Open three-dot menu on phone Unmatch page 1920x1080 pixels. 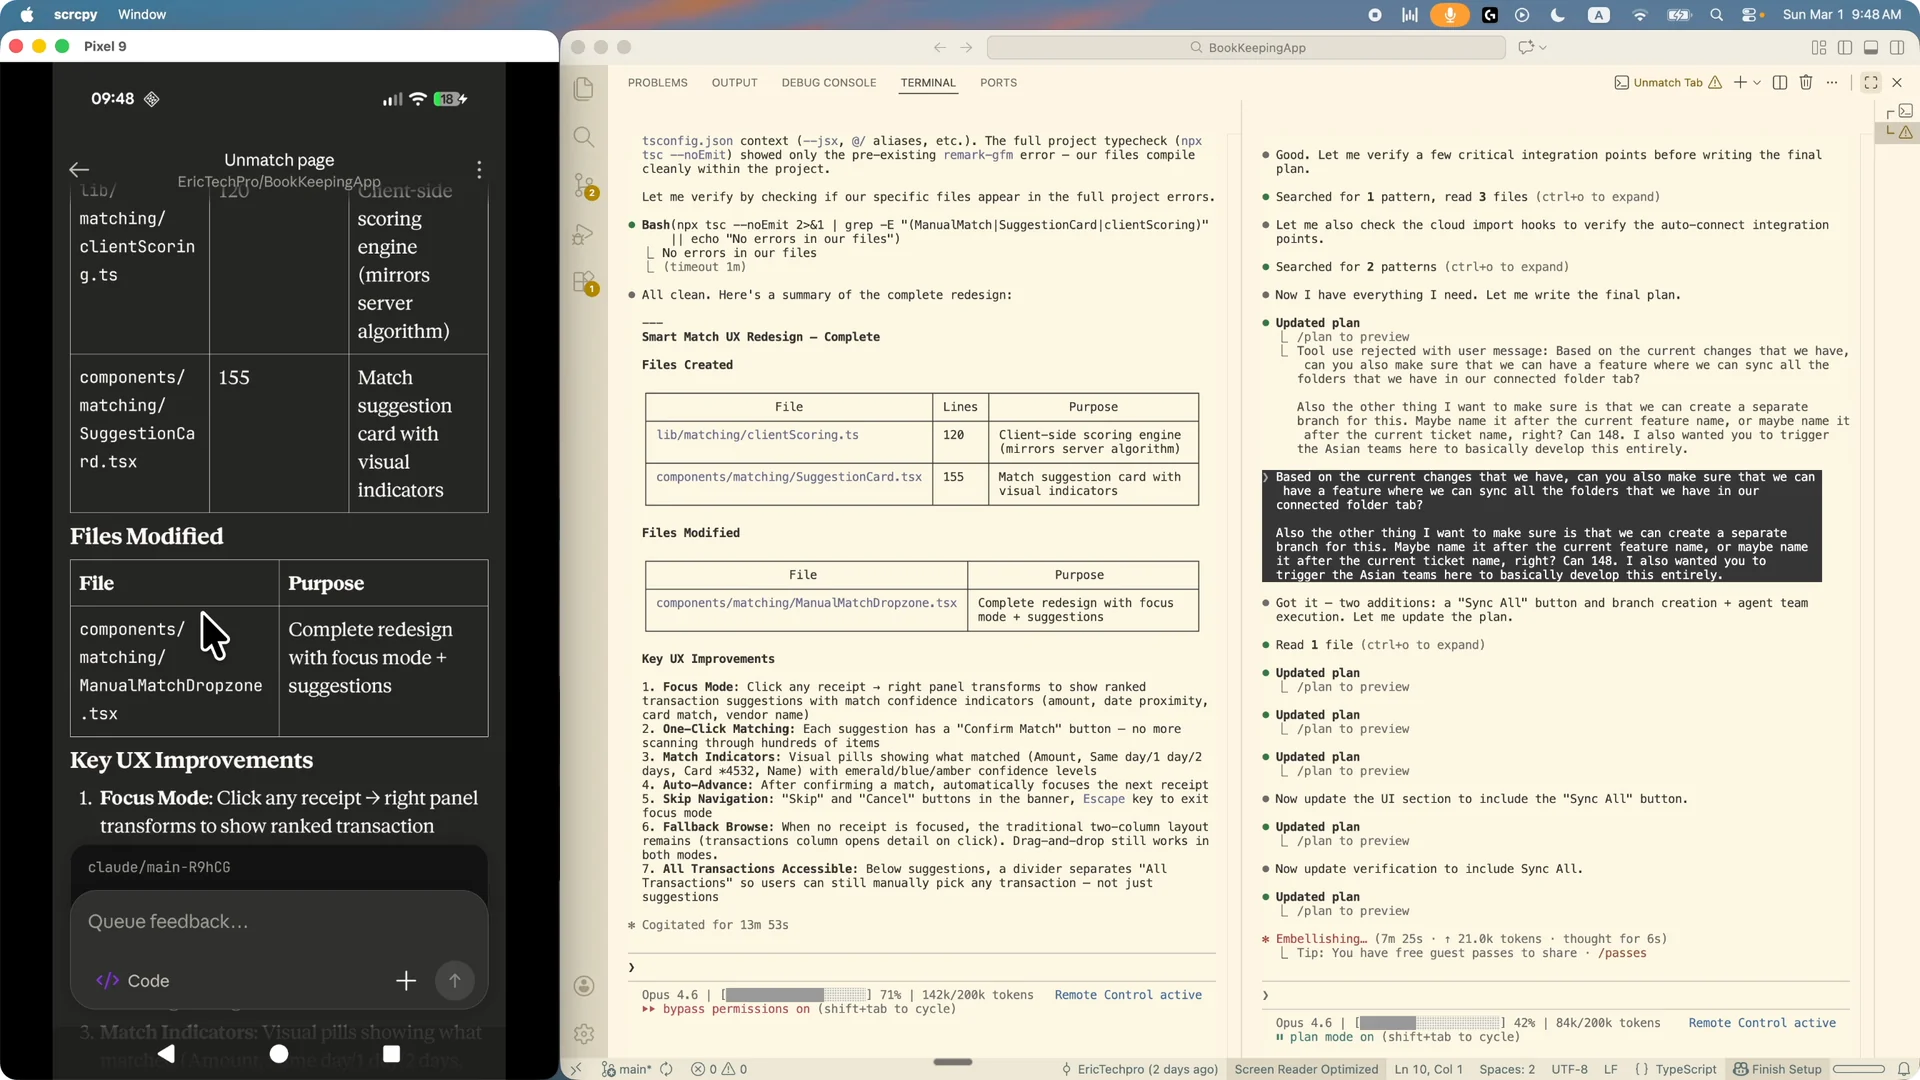point(479,169)
